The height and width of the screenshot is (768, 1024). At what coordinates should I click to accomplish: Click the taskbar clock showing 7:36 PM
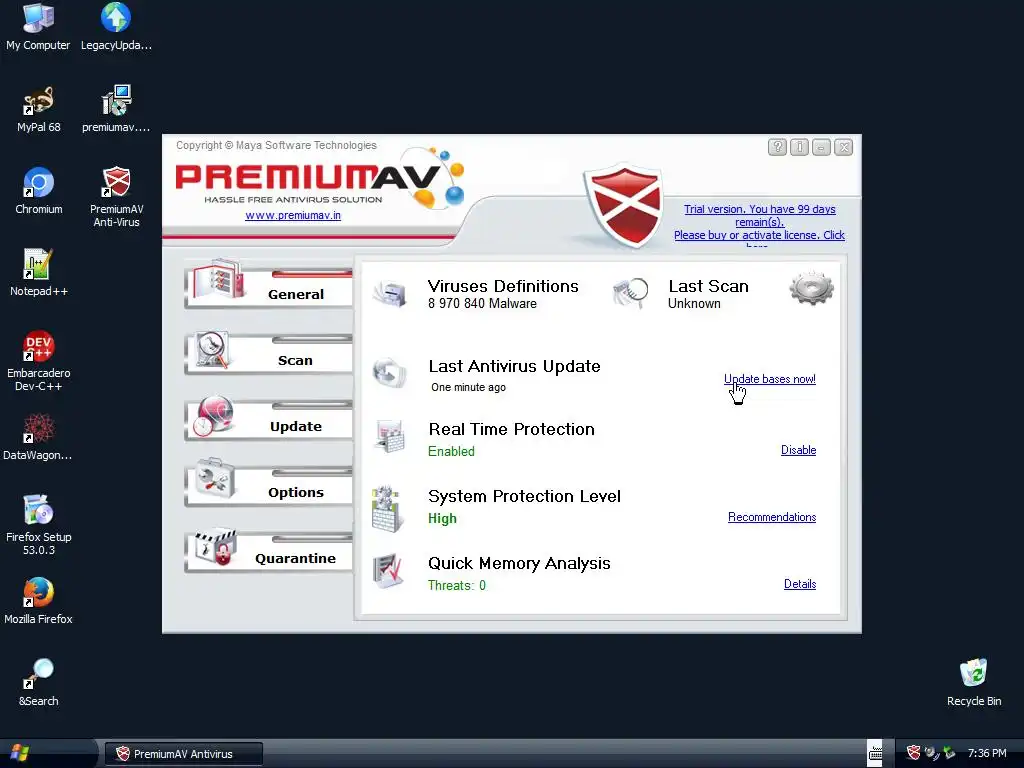point(987,754)
